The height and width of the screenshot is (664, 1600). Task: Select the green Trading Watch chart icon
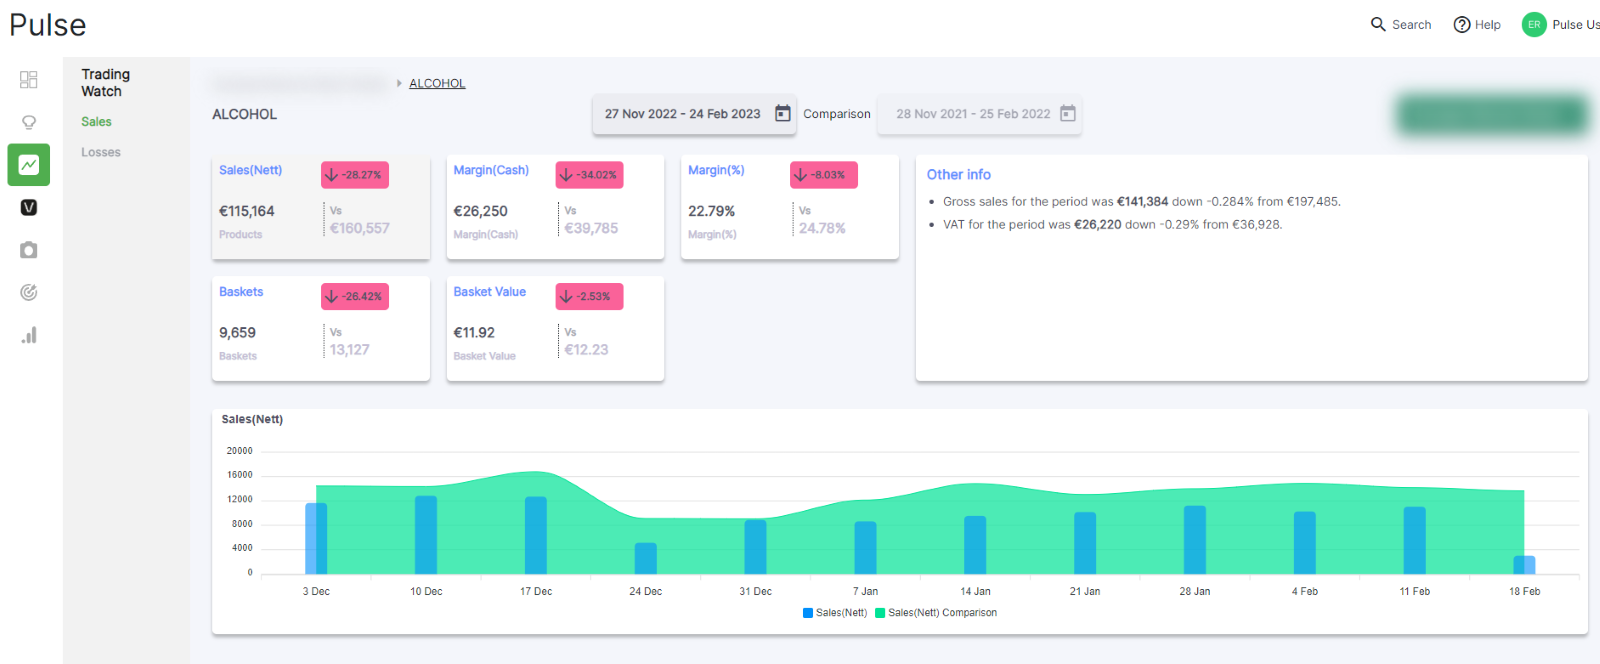pyautogui.click(x=29, y=165)
